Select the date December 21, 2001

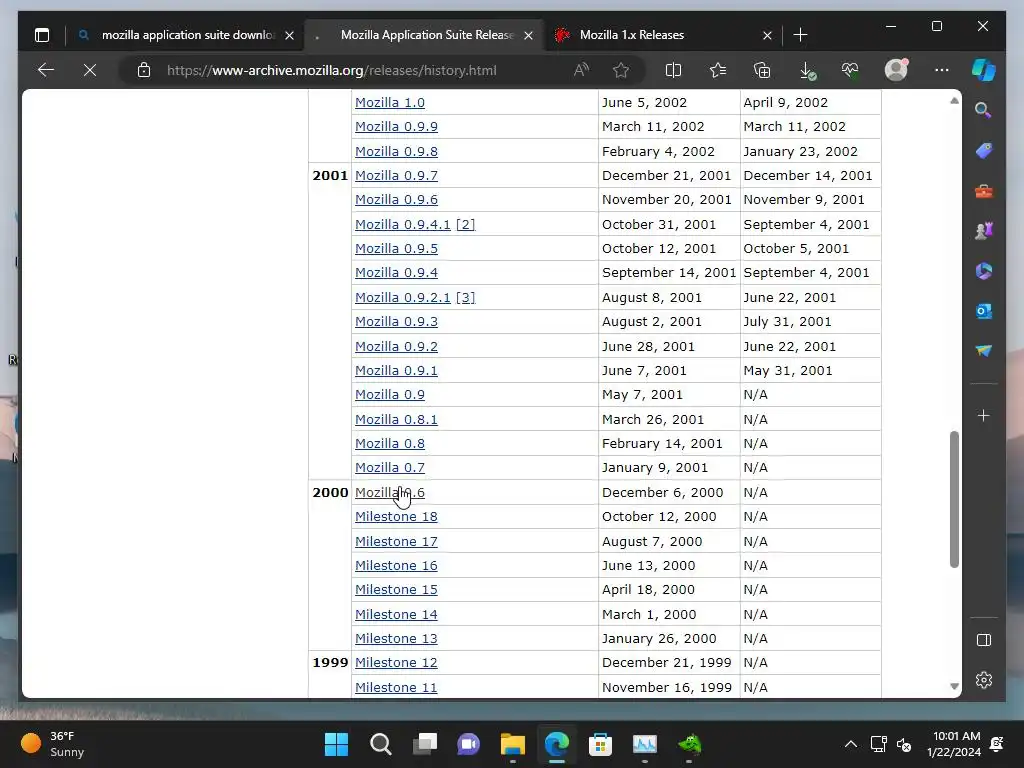[666, 176]
